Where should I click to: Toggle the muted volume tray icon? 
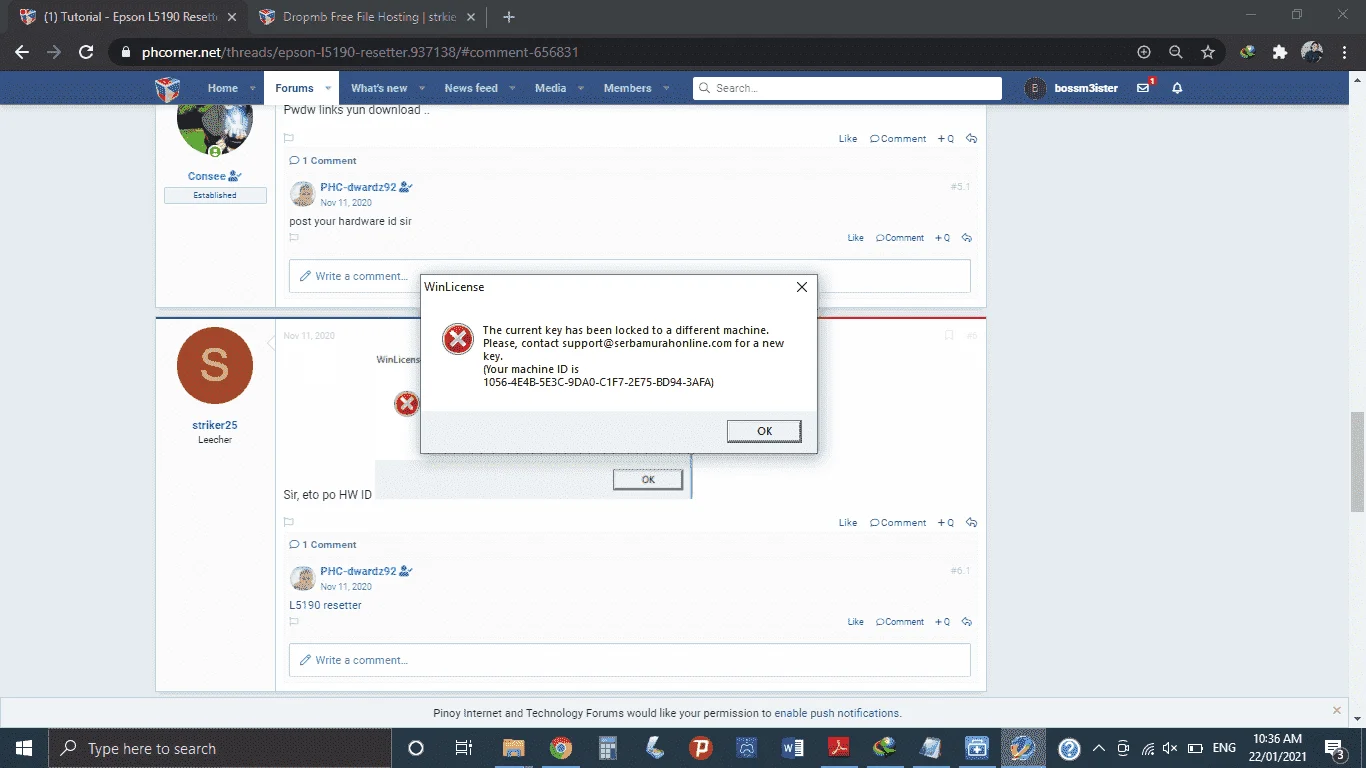(x=1170, y=748)
